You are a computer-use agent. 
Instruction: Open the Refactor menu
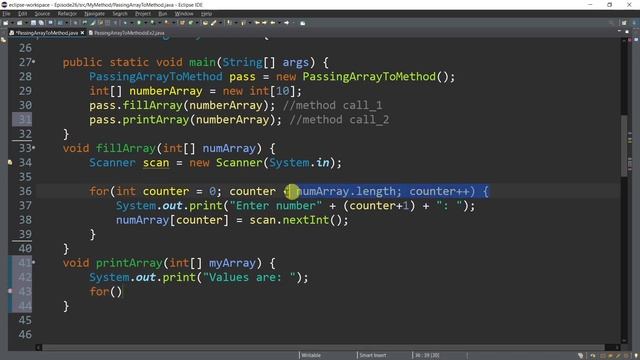pyautogui.click(x=67, y=14)
